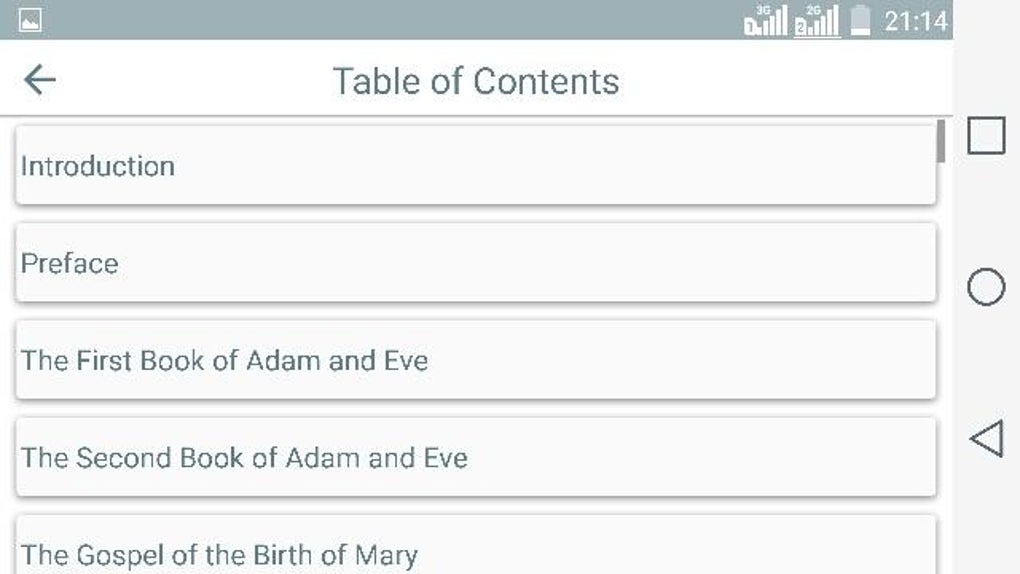The image size is (1020, 574).
Task: Open the Introduction chapter
Action: coord(476,165)
